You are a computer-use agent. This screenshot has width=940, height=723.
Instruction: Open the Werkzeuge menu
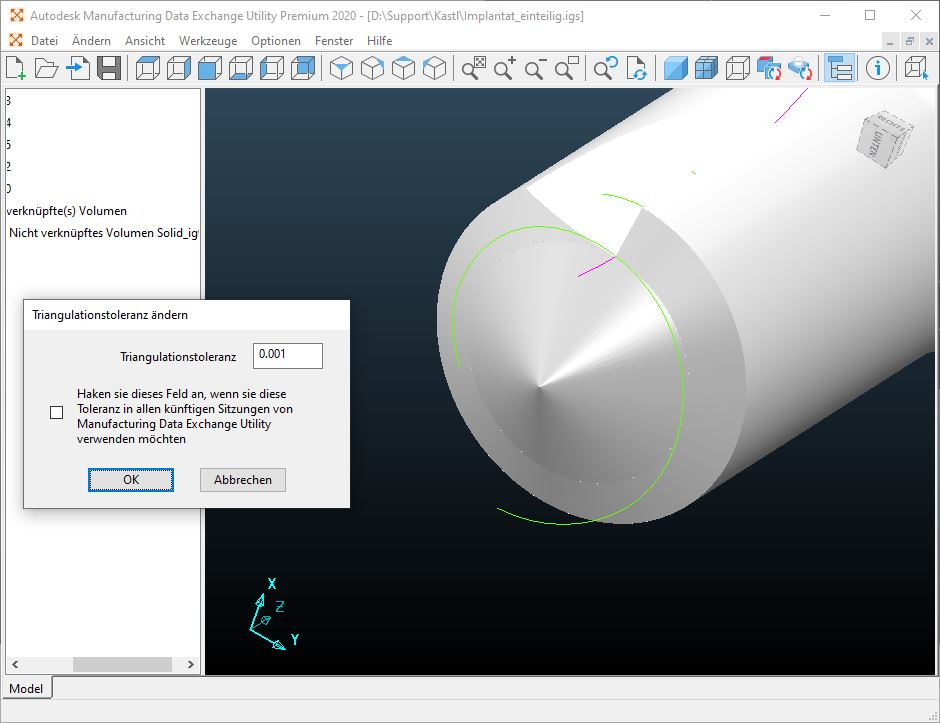click(207, 41)
